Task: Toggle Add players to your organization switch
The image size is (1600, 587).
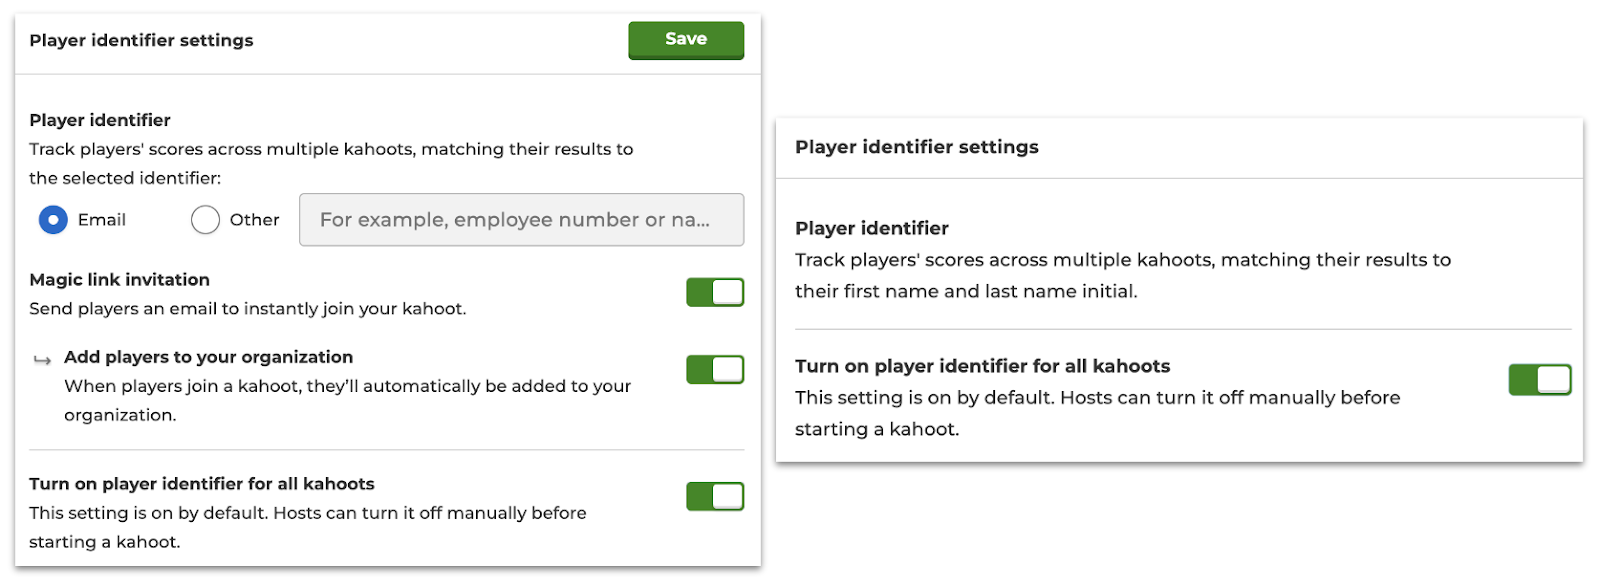Action: [715, 369]
